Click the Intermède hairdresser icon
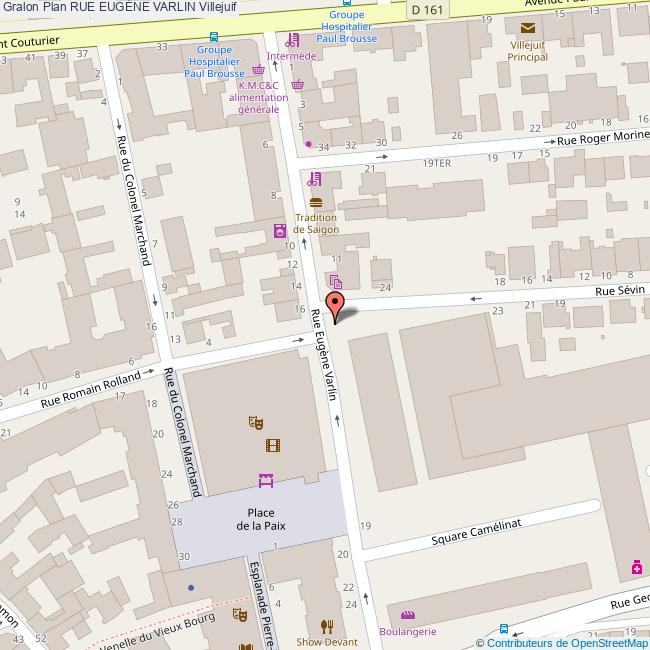650x650 pixels. tap(292, 41)
